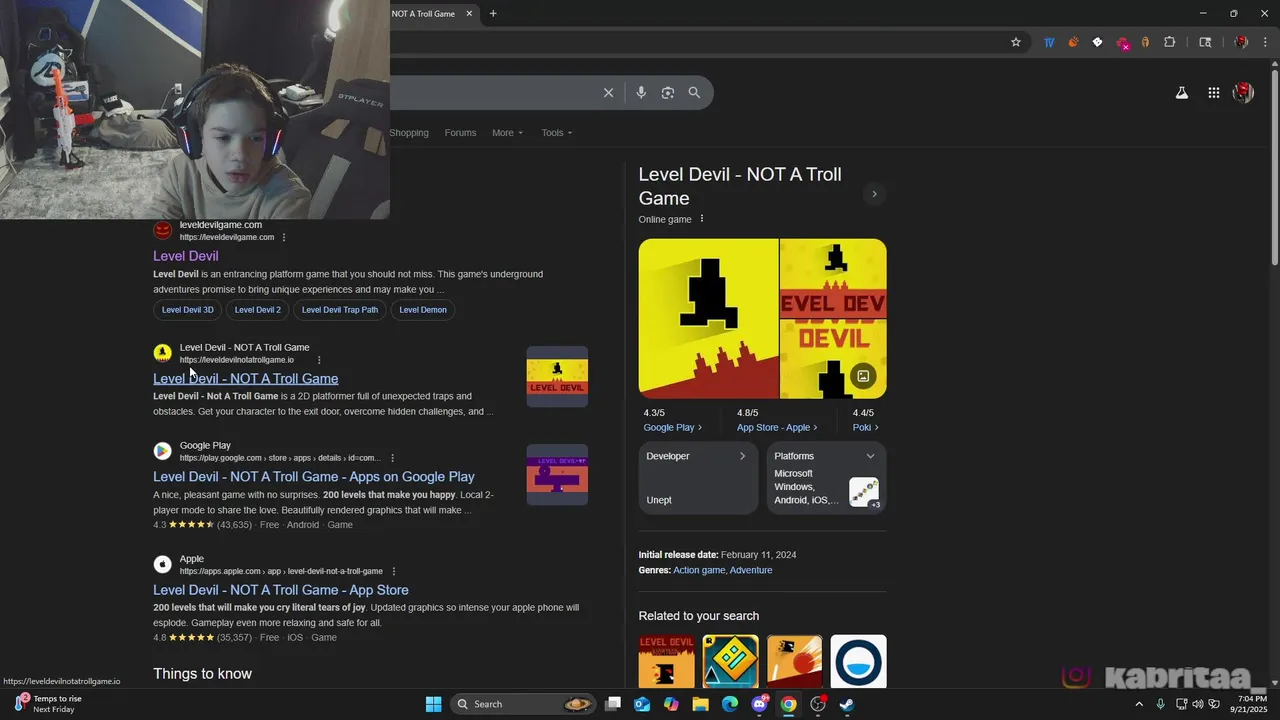Click the 'Level Demon' chip
The width and height of the screenshot is (1280, 720).
coord(423,310)
